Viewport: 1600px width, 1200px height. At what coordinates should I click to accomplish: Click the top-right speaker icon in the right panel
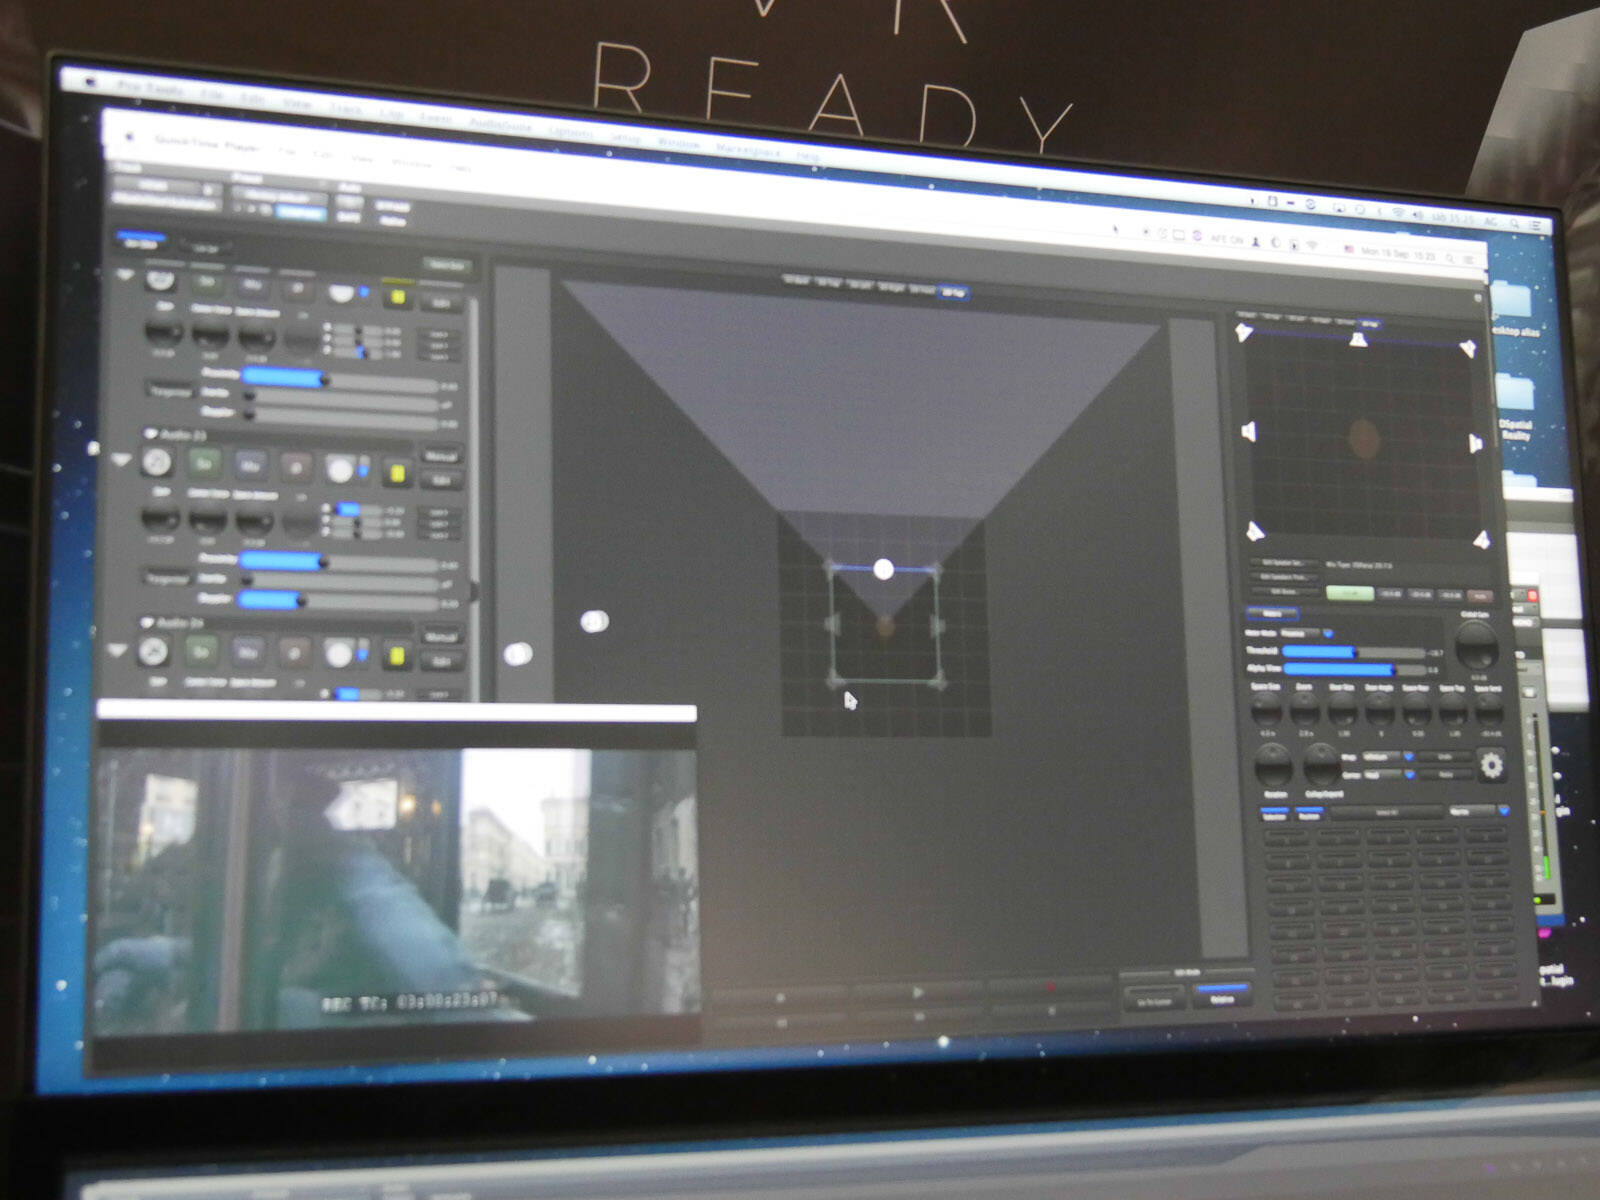tap(1467, 348)
